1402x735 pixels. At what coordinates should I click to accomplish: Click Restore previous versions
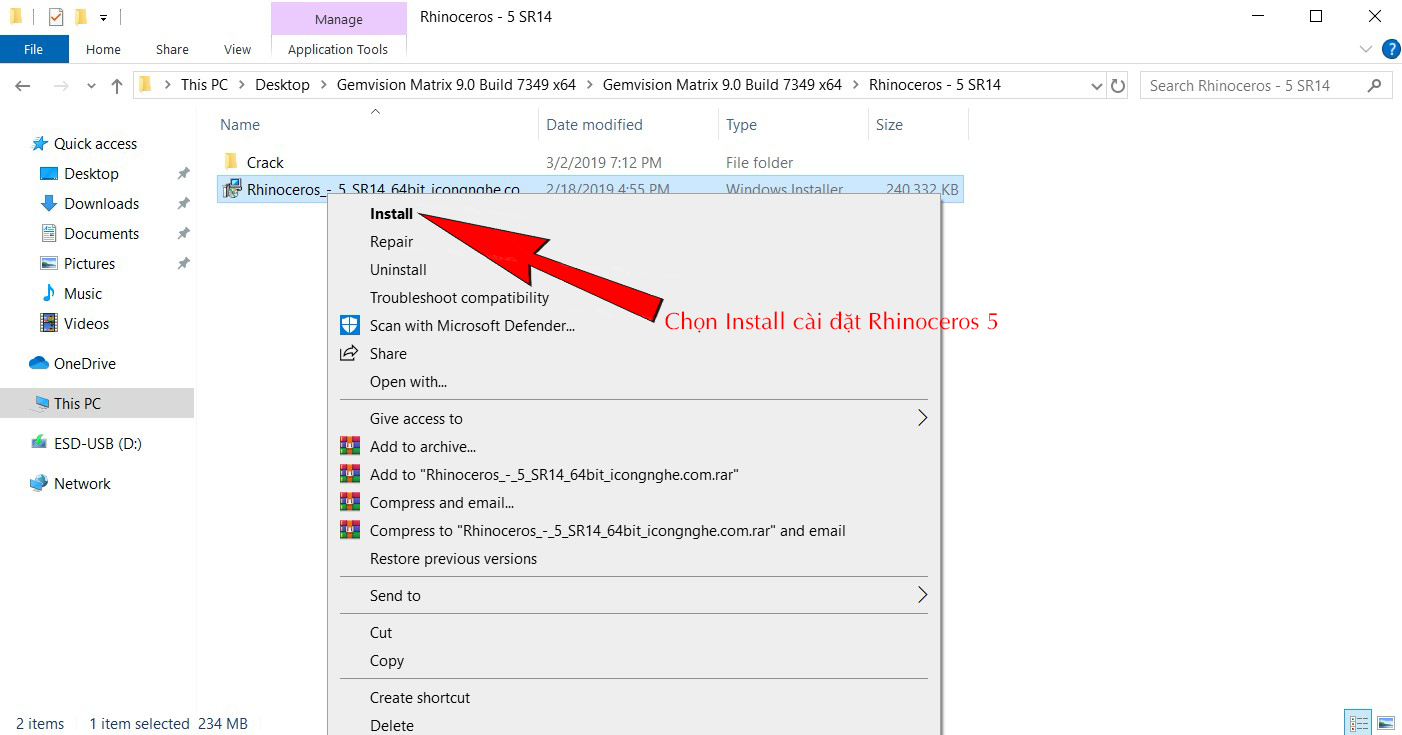tap(453, 558)
